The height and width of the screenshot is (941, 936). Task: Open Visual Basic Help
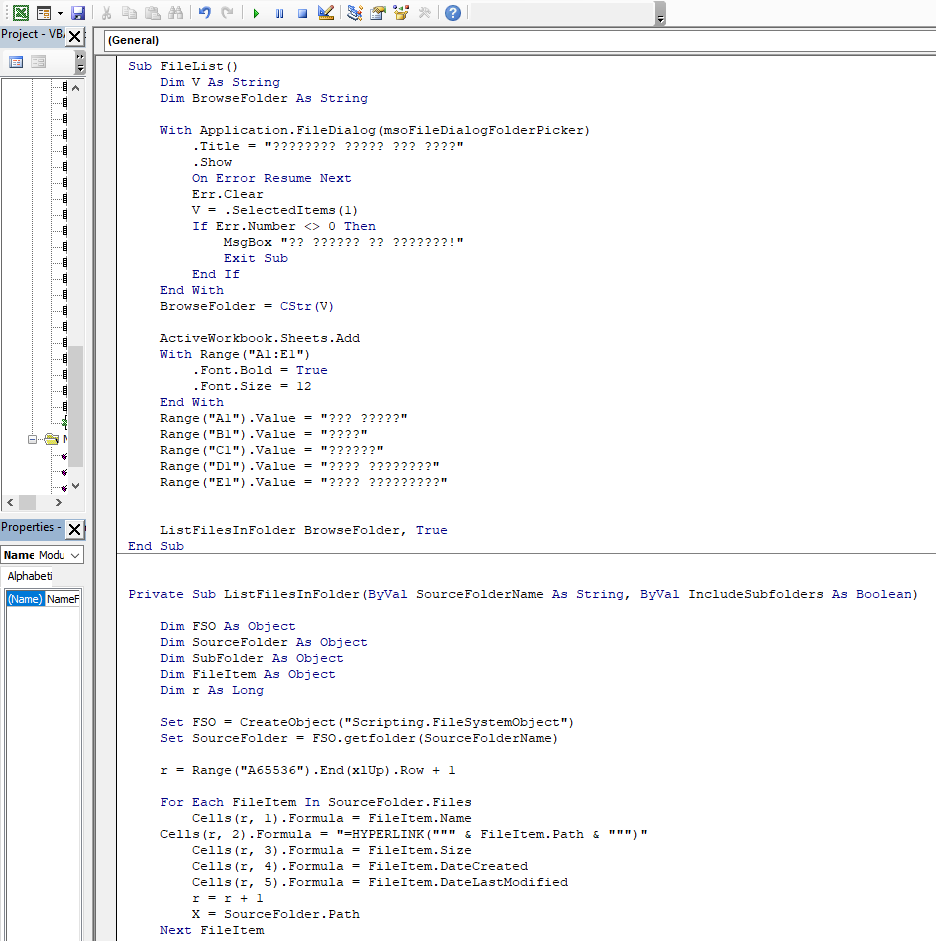coord(453,13)
